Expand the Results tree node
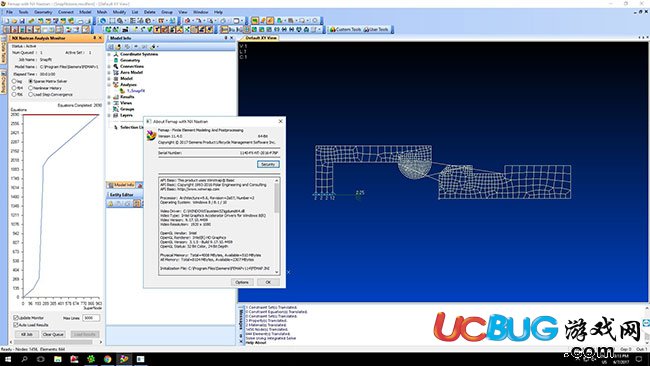Image resolution: width=650 pixels, height=366 pixels. coord(109,97)
